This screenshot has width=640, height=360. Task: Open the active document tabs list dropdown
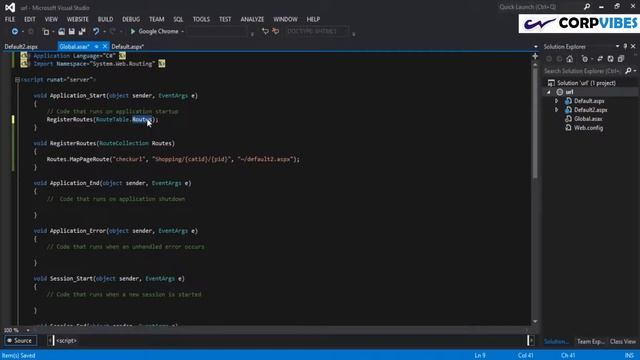pyautogui.click(x=536, y=47)
